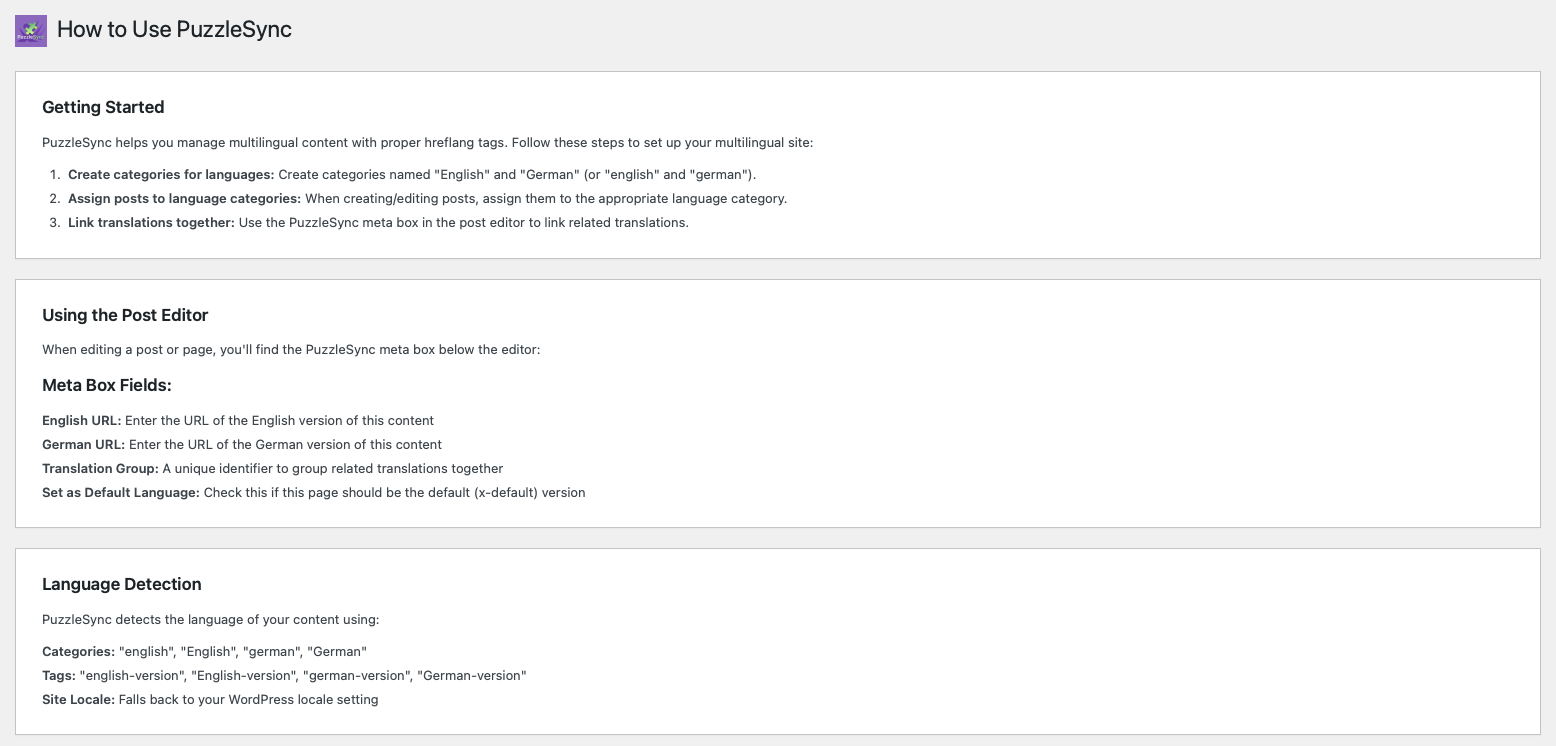
Task: Click the "Assign posts to language categories:" step
Action: [x=184, y=199]
